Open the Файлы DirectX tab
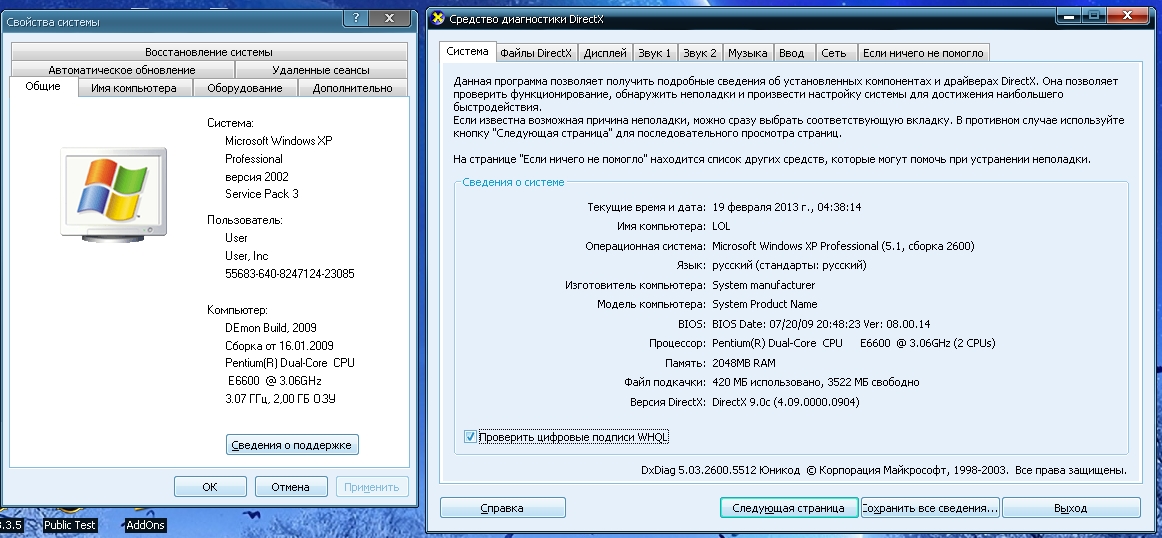Screen dimensions: 1162x538 pos(536,53)
